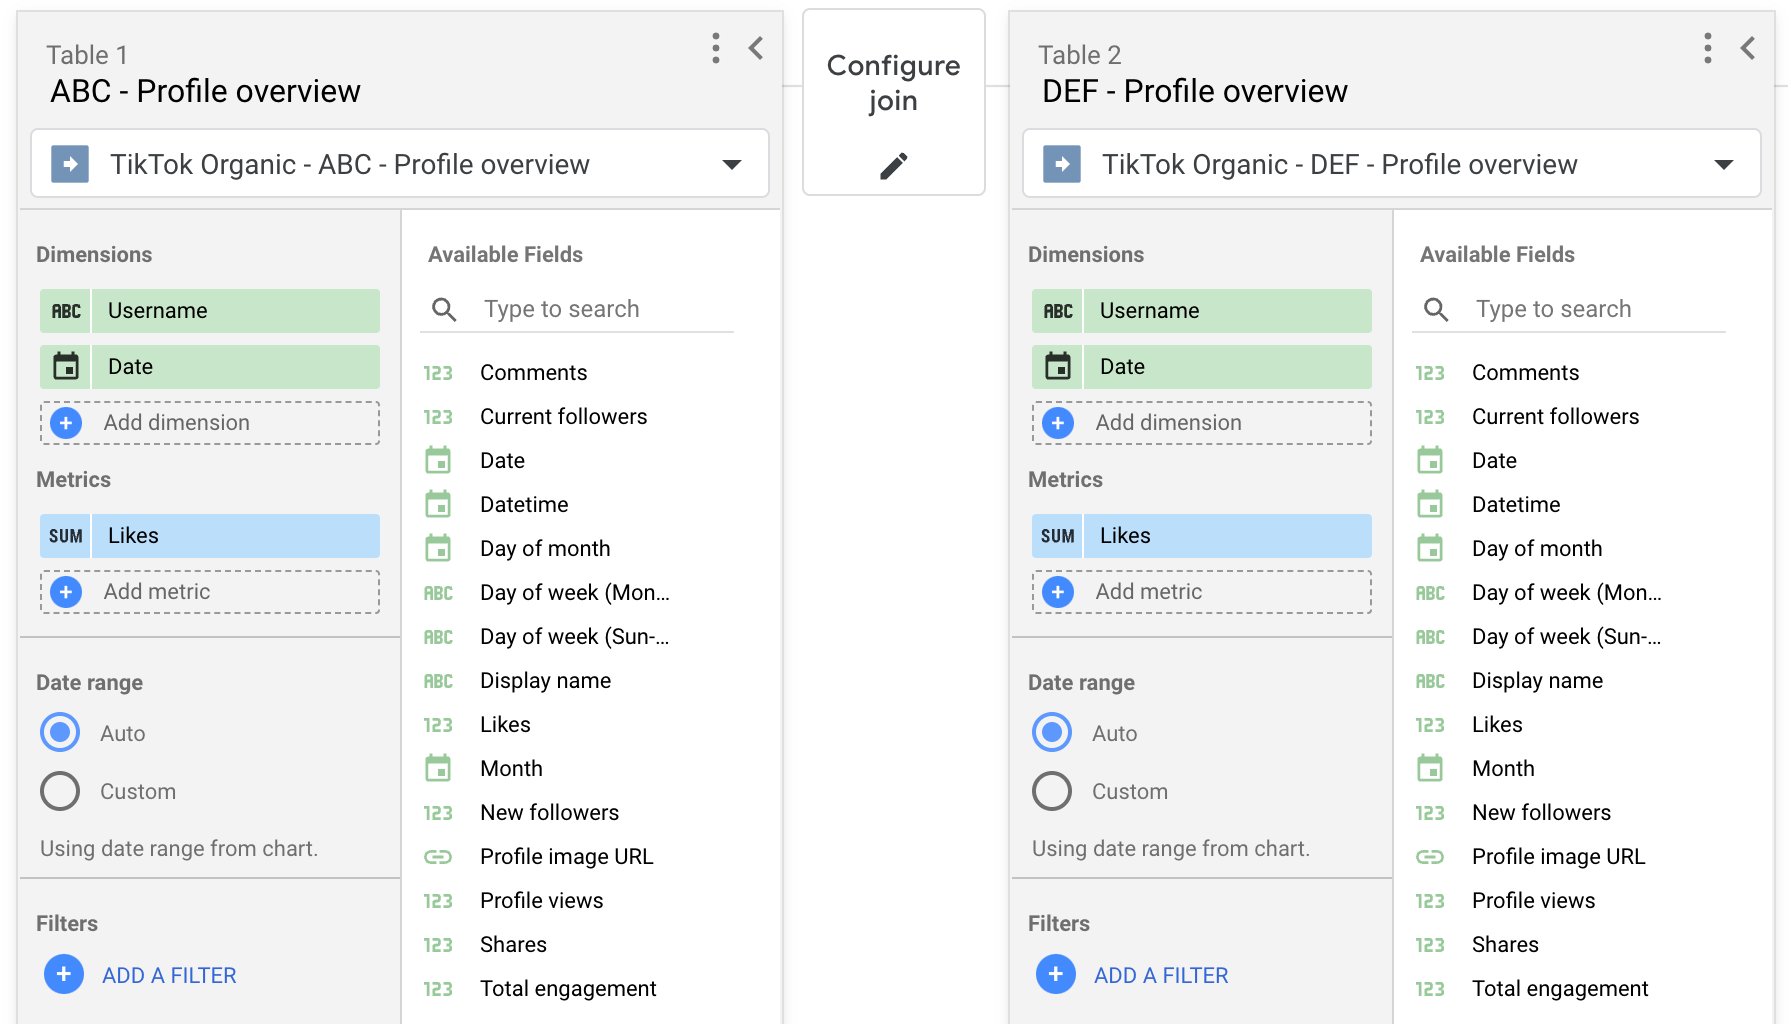Open the Configure join card
The image size is (1788, 1024).
tap(893, 102)
